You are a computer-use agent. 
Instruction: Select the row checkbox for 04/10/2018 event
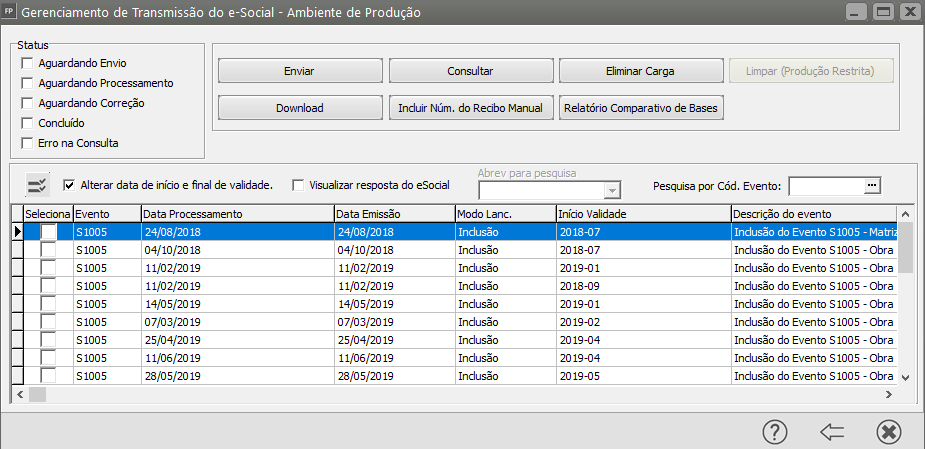[x=48, y=250]
